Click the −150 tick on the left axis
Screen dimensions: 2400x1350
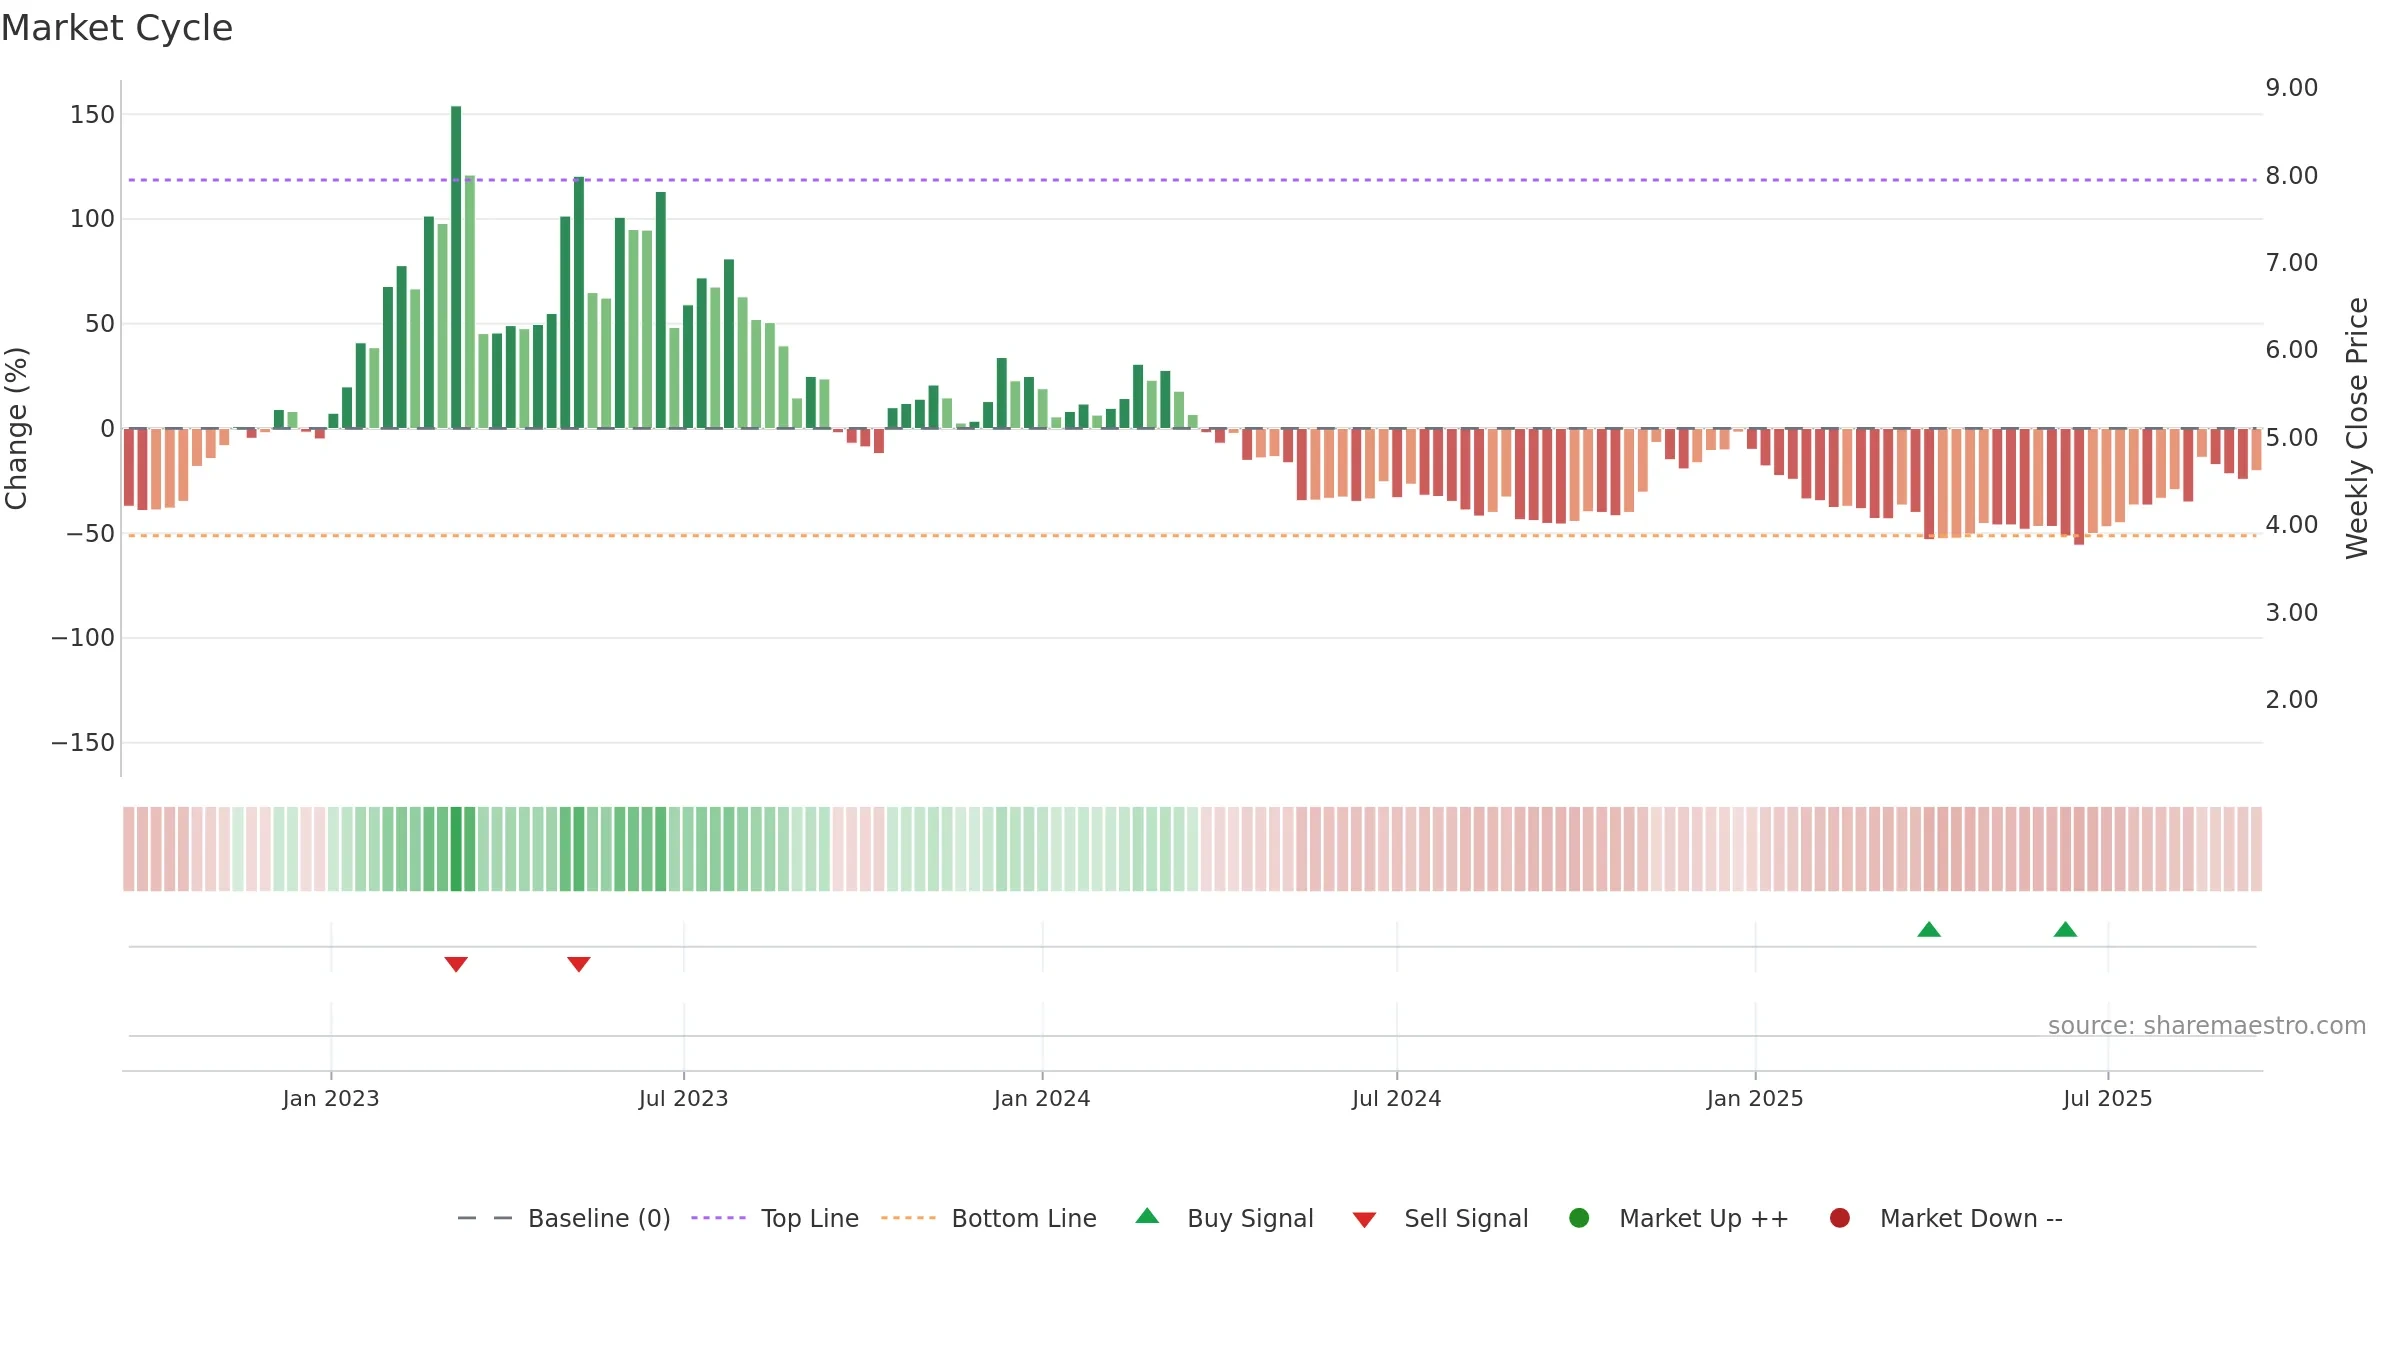[83, 742]
